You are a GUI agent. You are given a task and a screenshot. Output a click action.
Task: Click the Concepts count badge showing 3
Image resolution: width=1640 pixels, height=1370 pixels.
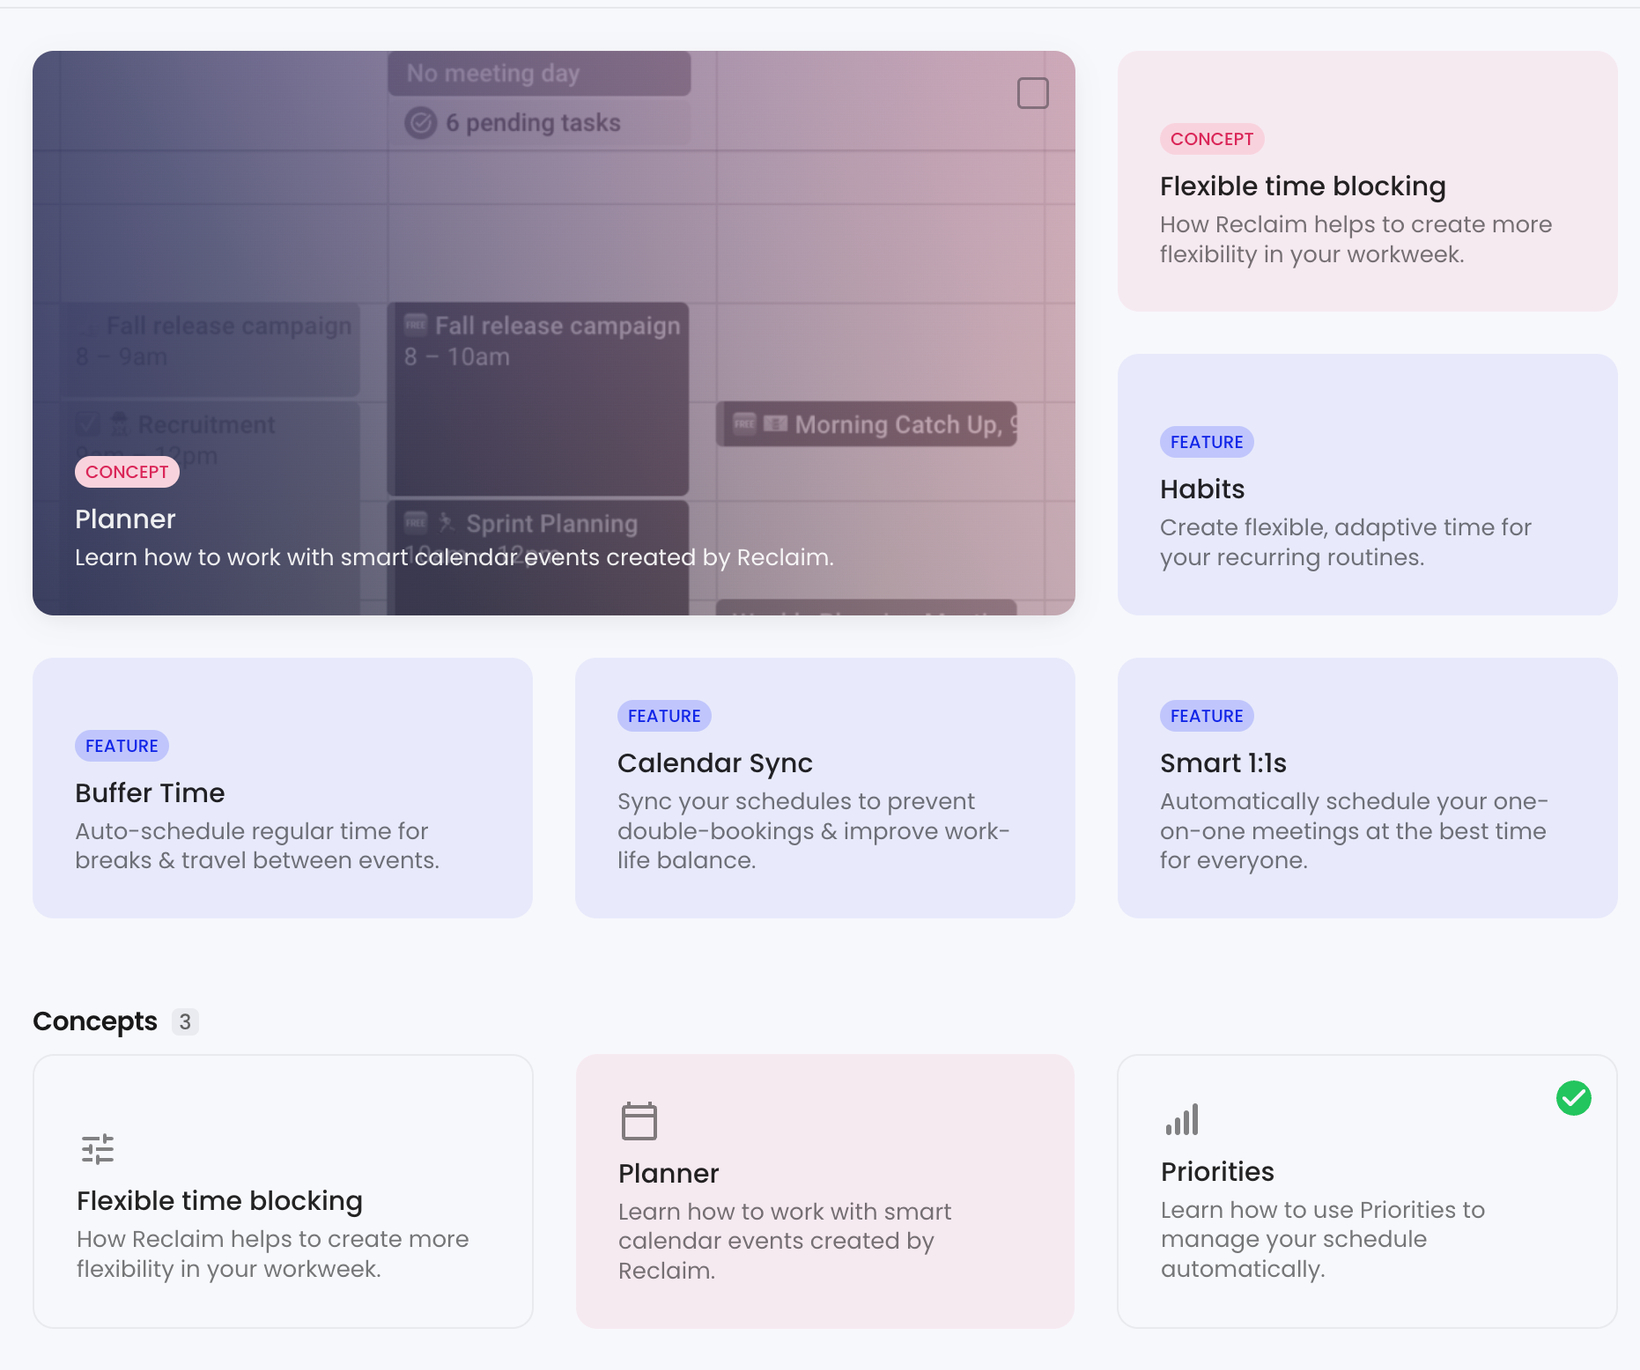185,1022
